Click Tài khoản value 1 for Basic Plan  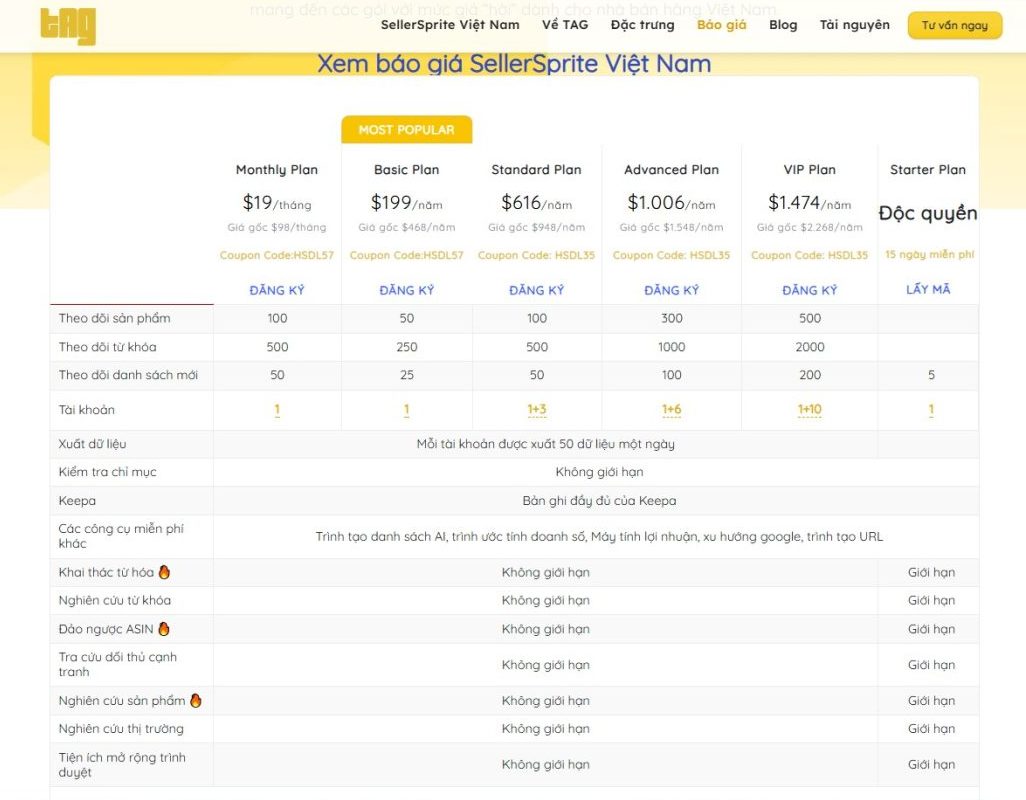click(x=406, y=409)
